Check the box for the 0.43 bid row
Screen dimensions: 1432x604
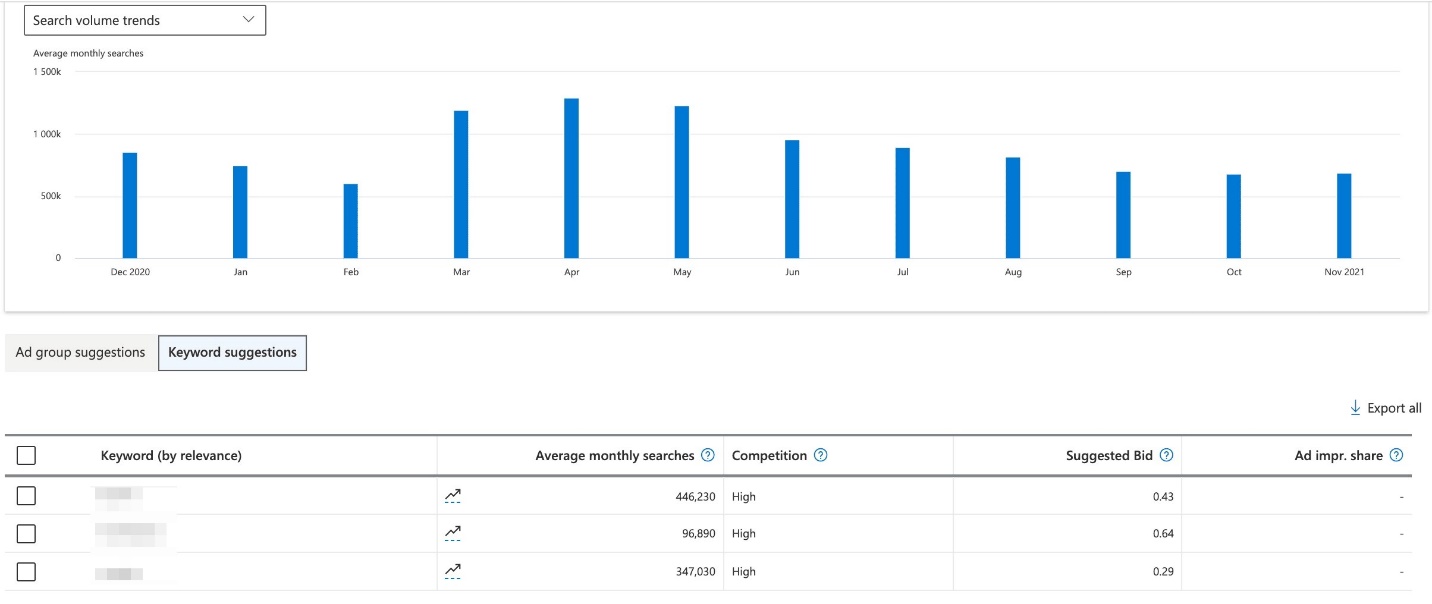click(x=27, y=496)
